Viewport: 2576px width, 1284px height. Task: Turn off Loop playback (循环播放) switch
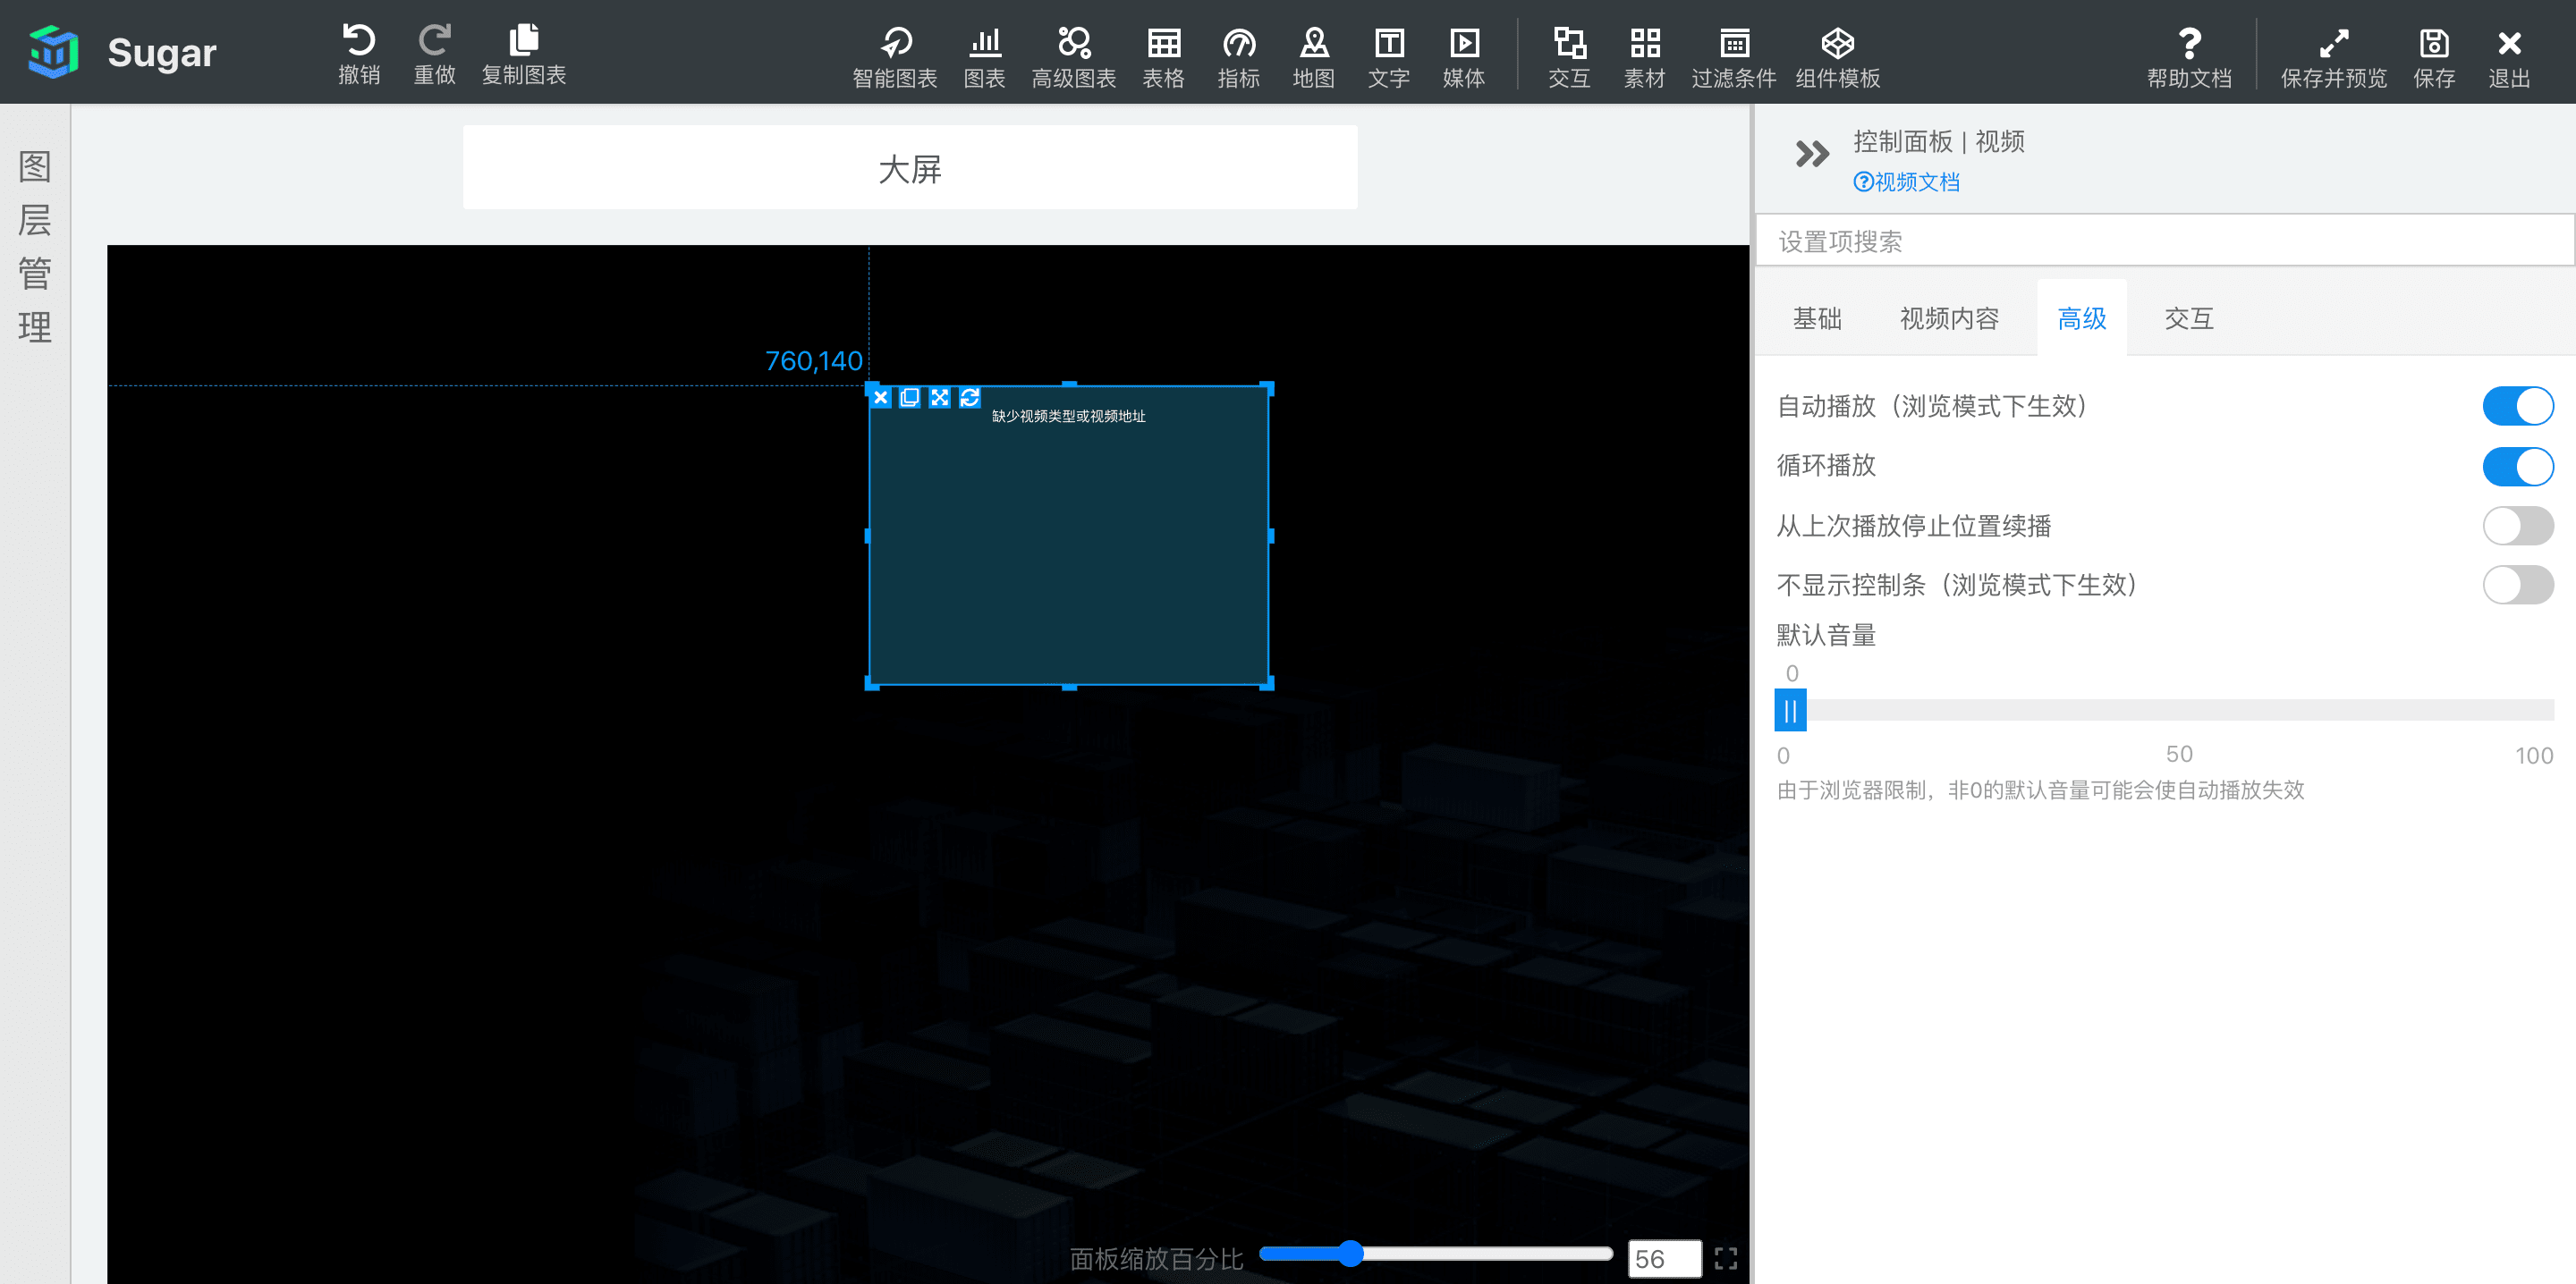point(2516,466)
